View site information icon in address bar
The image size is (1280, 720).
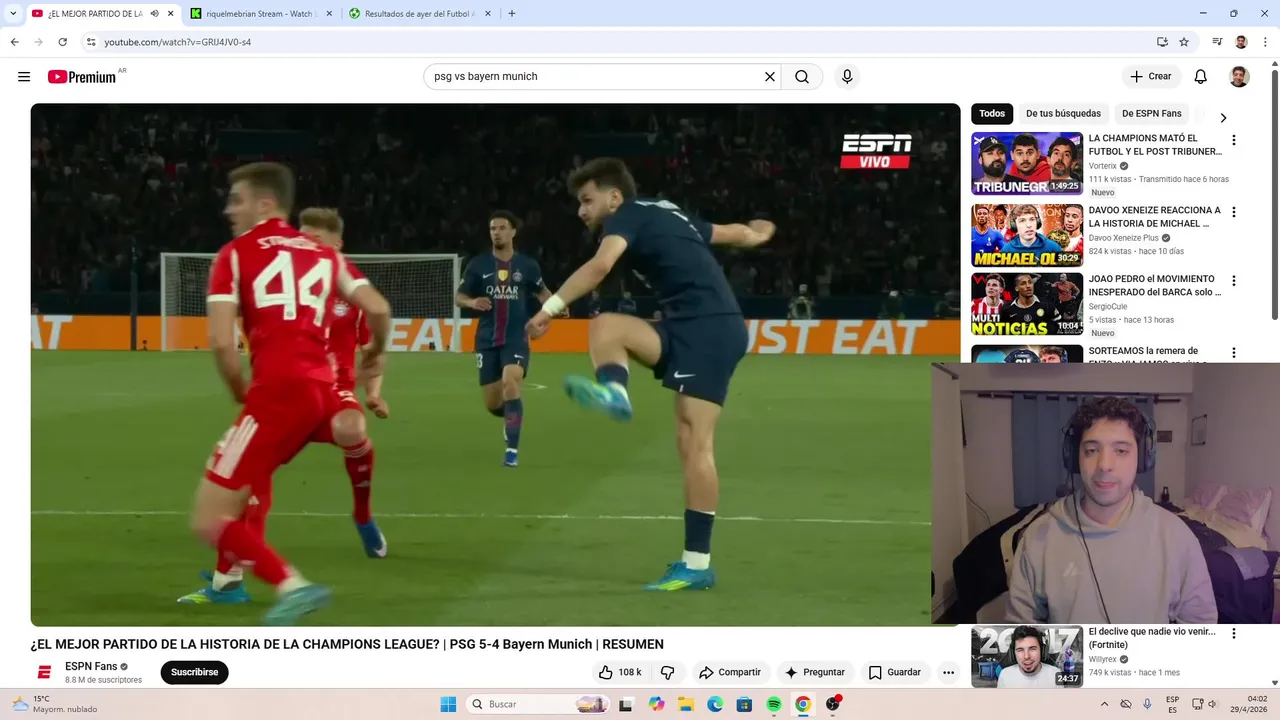(90, 42)
